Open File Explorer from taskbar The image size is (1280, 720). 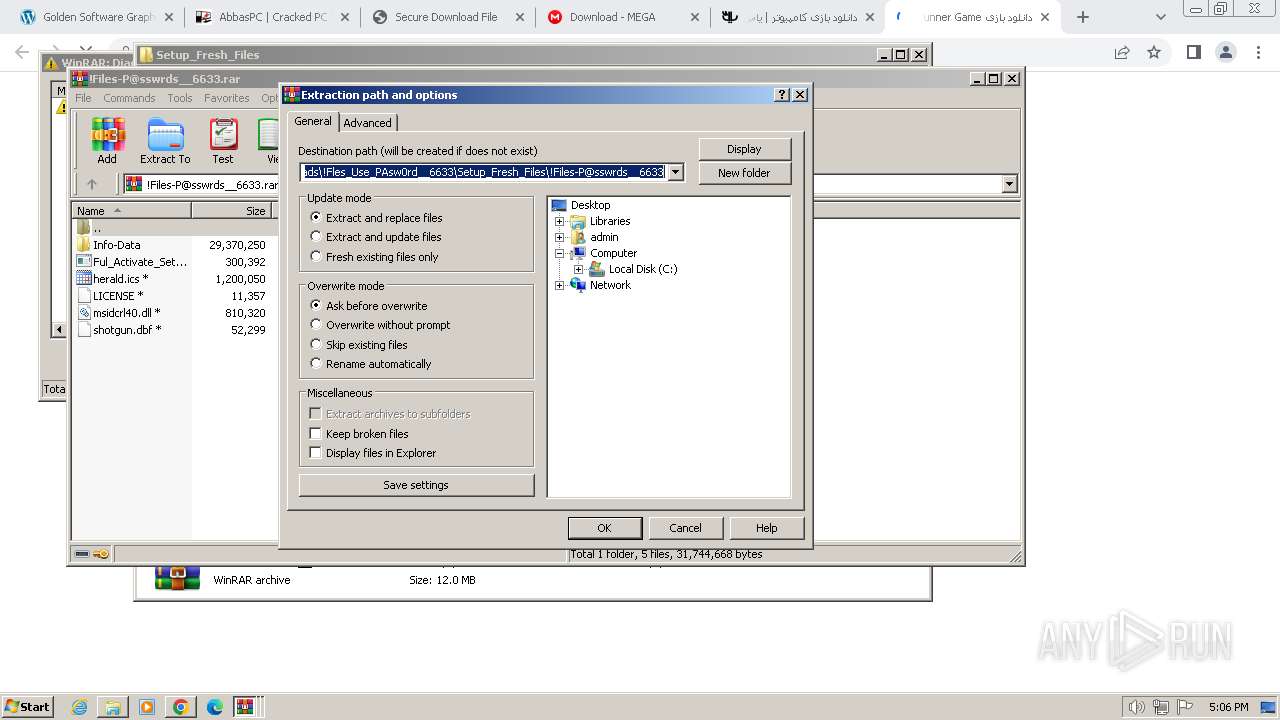point(113,707)
